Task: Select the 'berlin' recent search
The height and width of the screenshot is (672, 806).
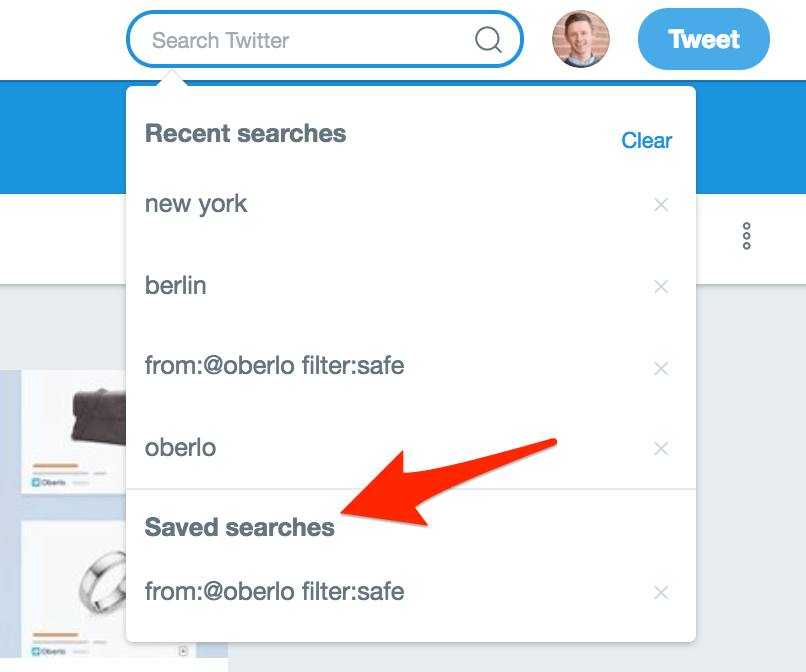Action: coord(176,286)
